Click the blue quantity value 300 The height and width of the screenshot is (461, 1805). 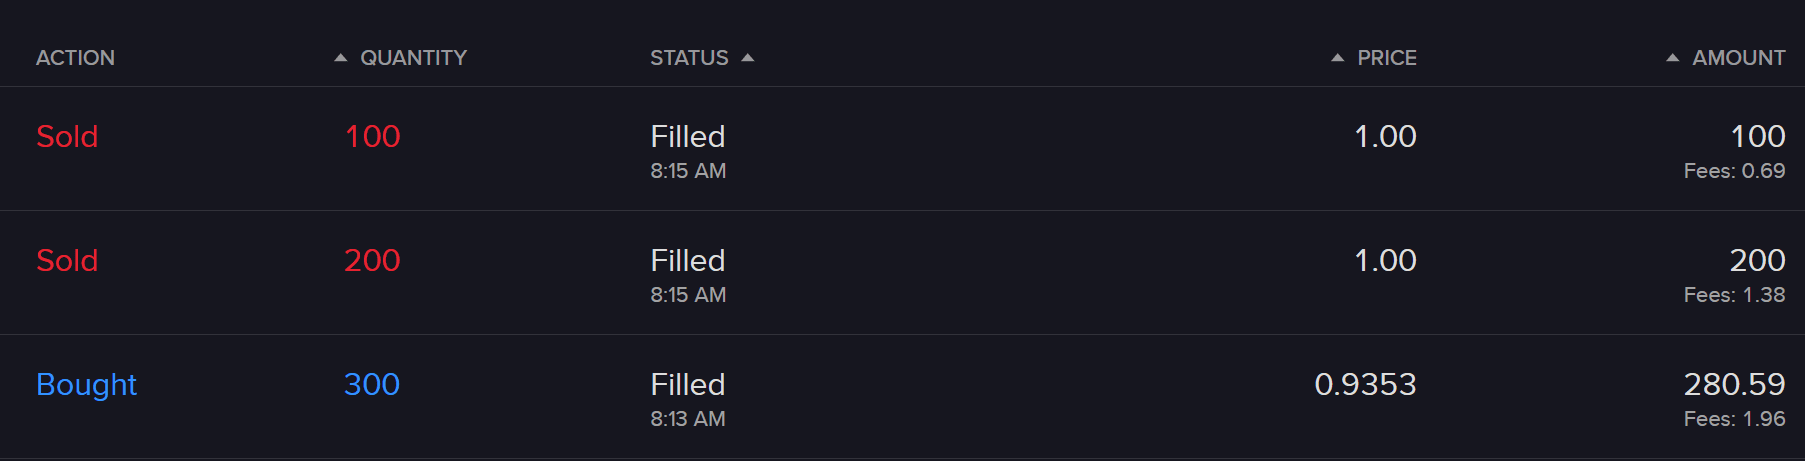tap(372, 384)
